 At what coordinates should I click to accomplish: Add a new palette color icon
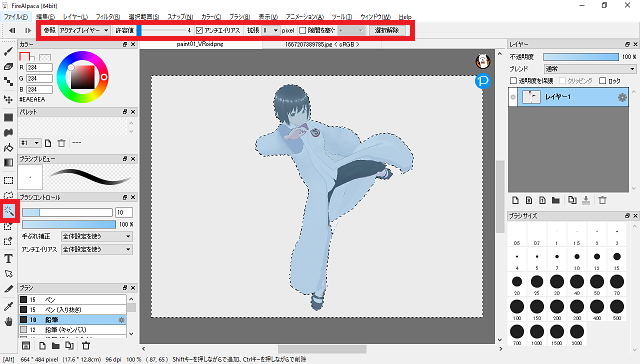(x=48, y=143)
